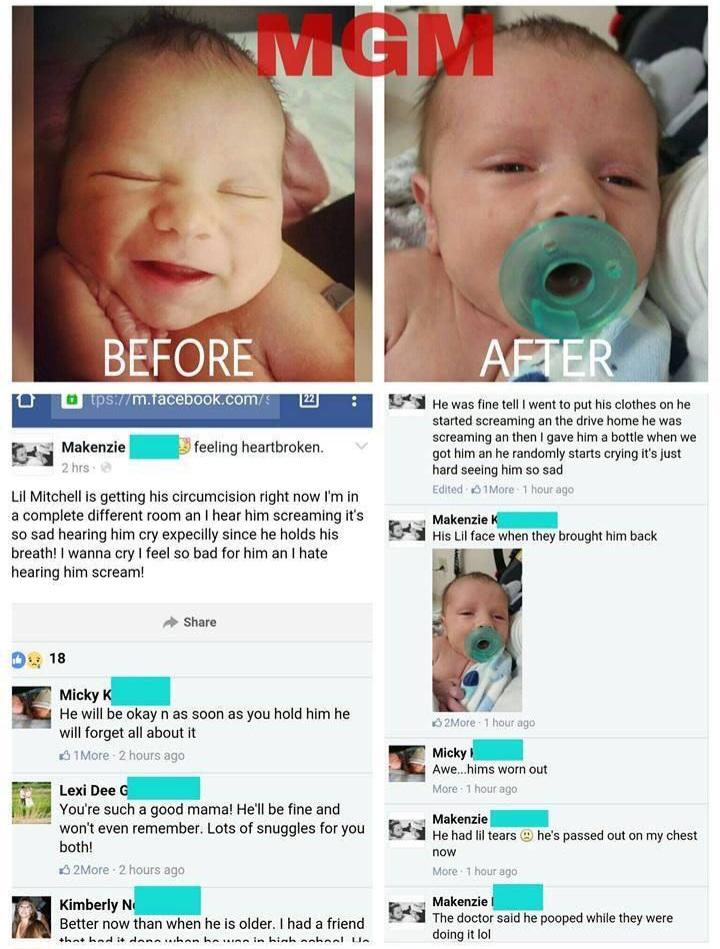Open Micky's name on the first comment
720x949 pixels.
point(85,694)
